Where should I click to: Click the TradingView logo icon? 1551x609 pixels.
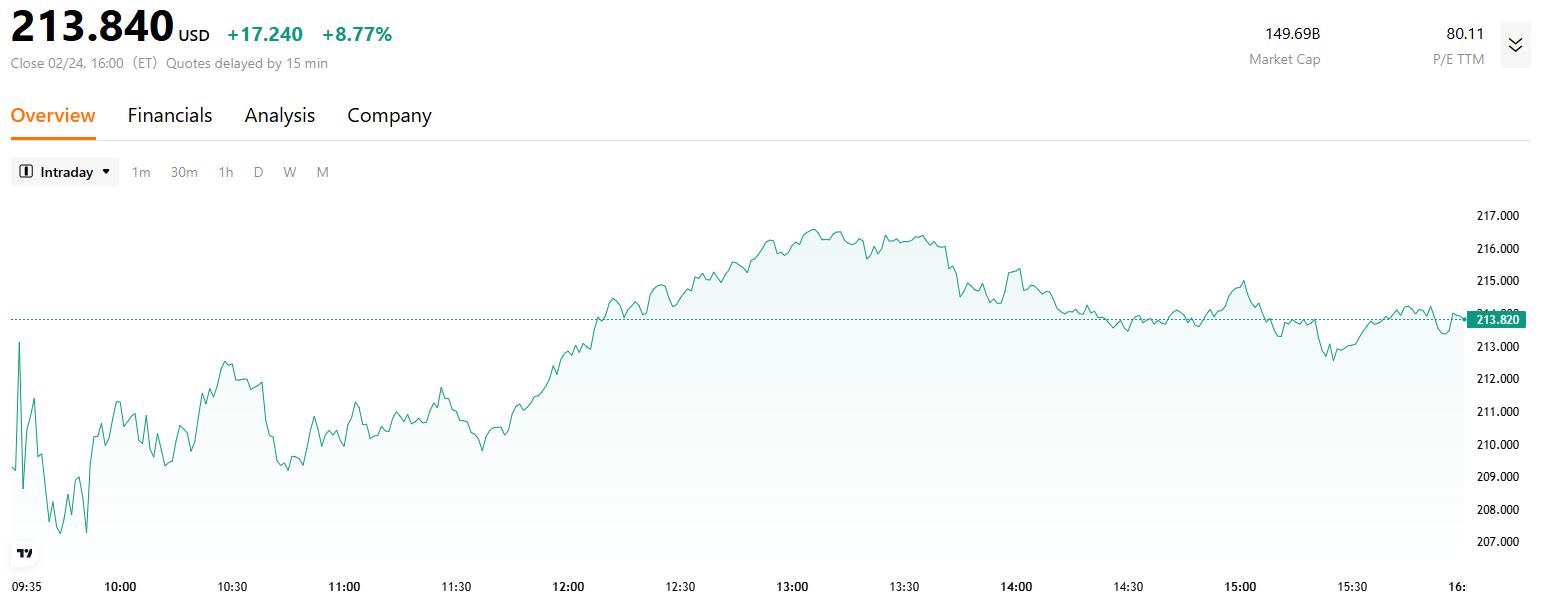coord(25,553)
